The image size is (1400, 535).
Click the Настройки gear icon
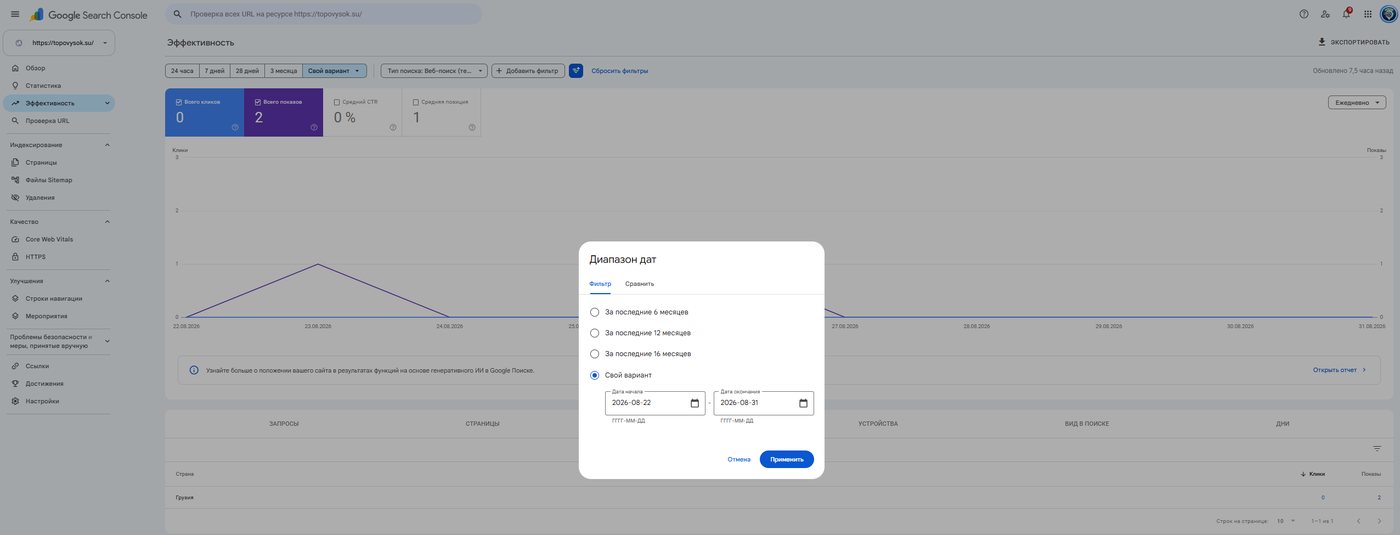(16, 401)
